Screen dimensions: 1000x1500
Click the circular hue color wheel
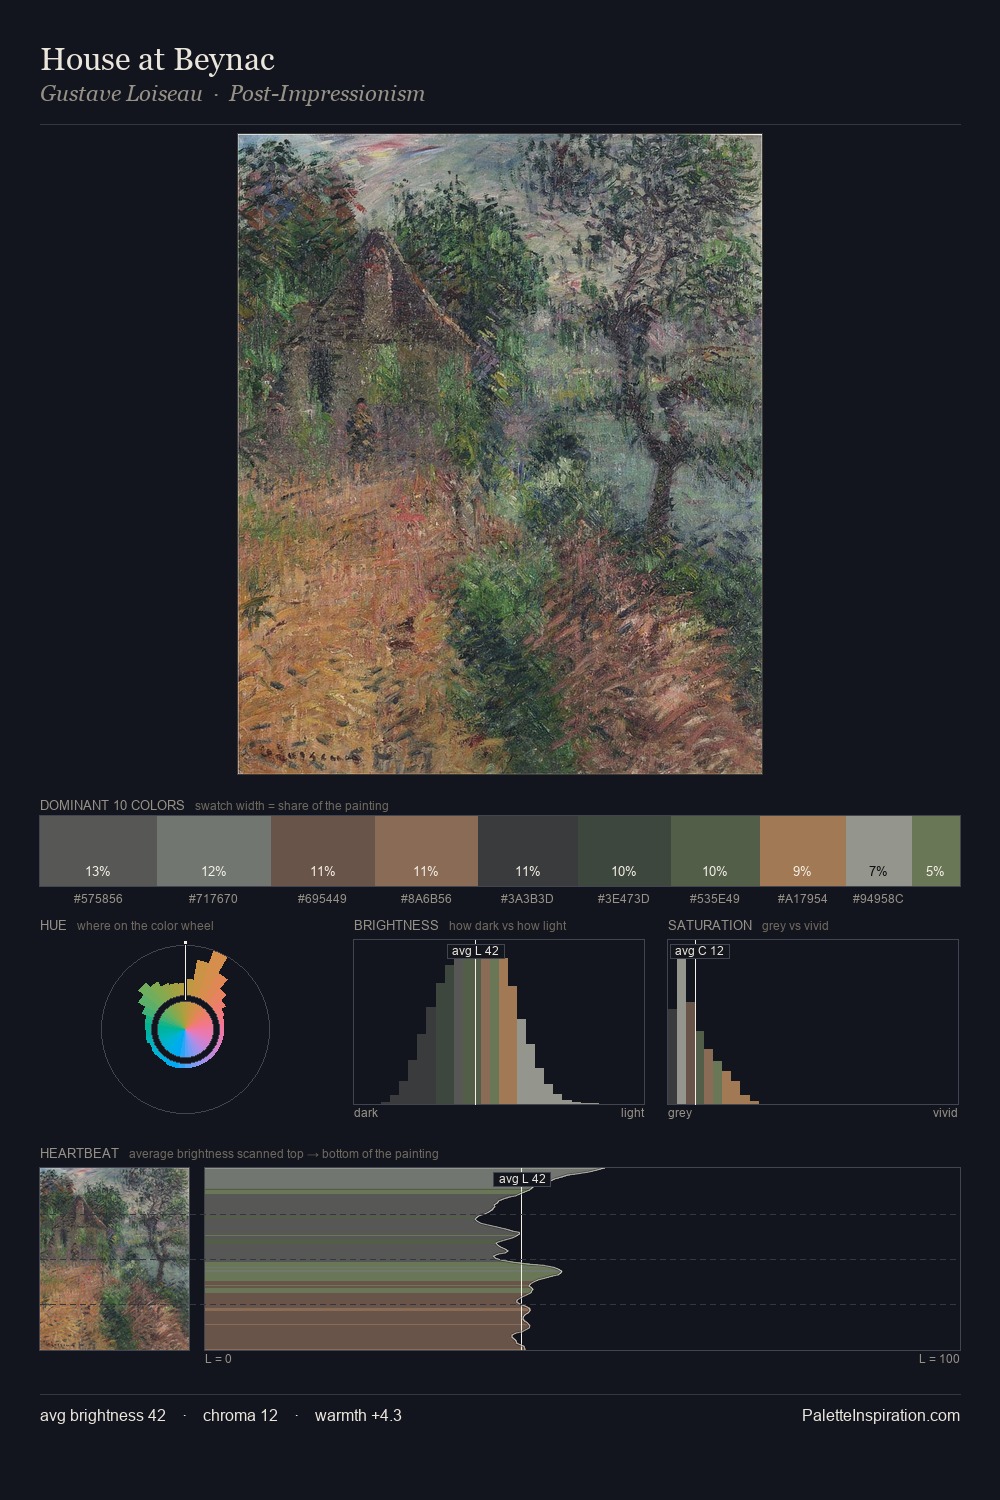point(185,1029)
